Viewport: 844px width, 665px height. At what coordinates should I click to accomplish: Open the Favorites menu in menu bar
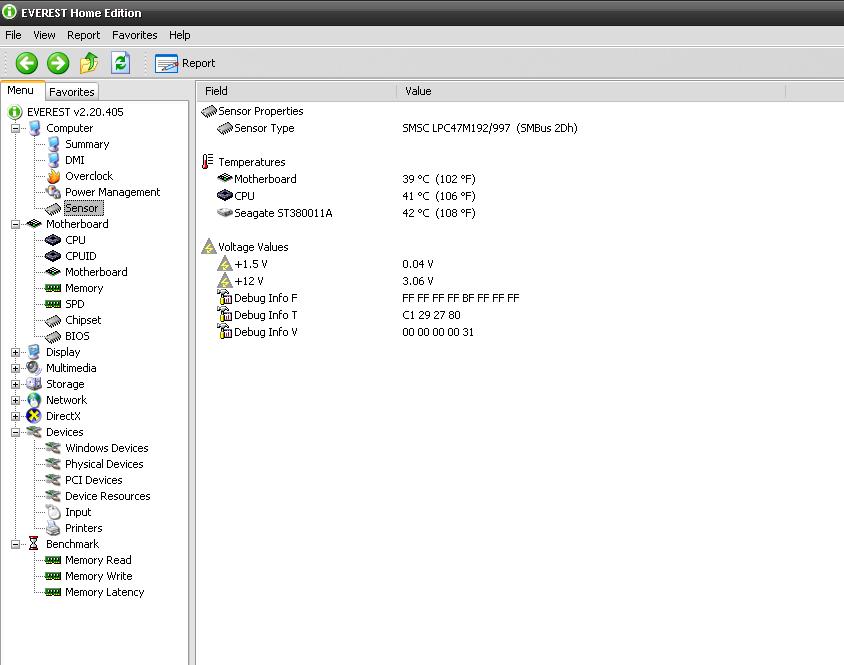[x=135, y=35]
